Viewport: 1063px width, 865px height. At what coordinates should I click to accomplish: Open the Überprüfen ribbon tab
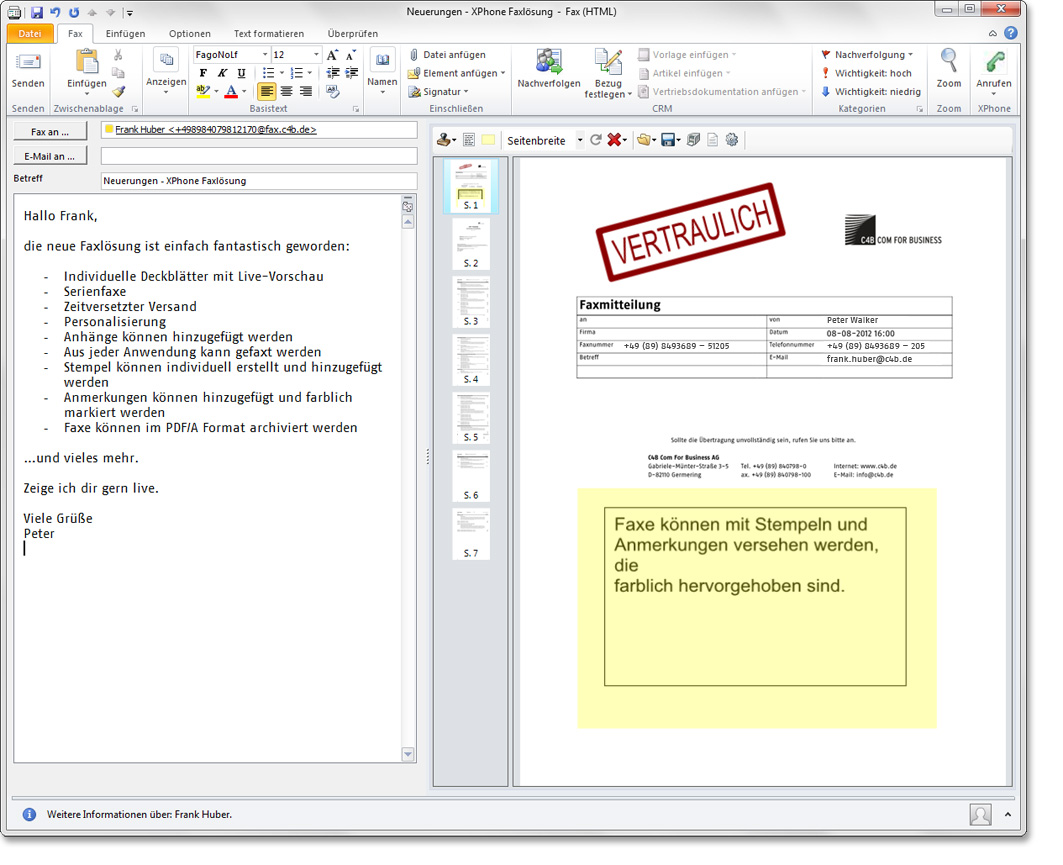(352, 33)
